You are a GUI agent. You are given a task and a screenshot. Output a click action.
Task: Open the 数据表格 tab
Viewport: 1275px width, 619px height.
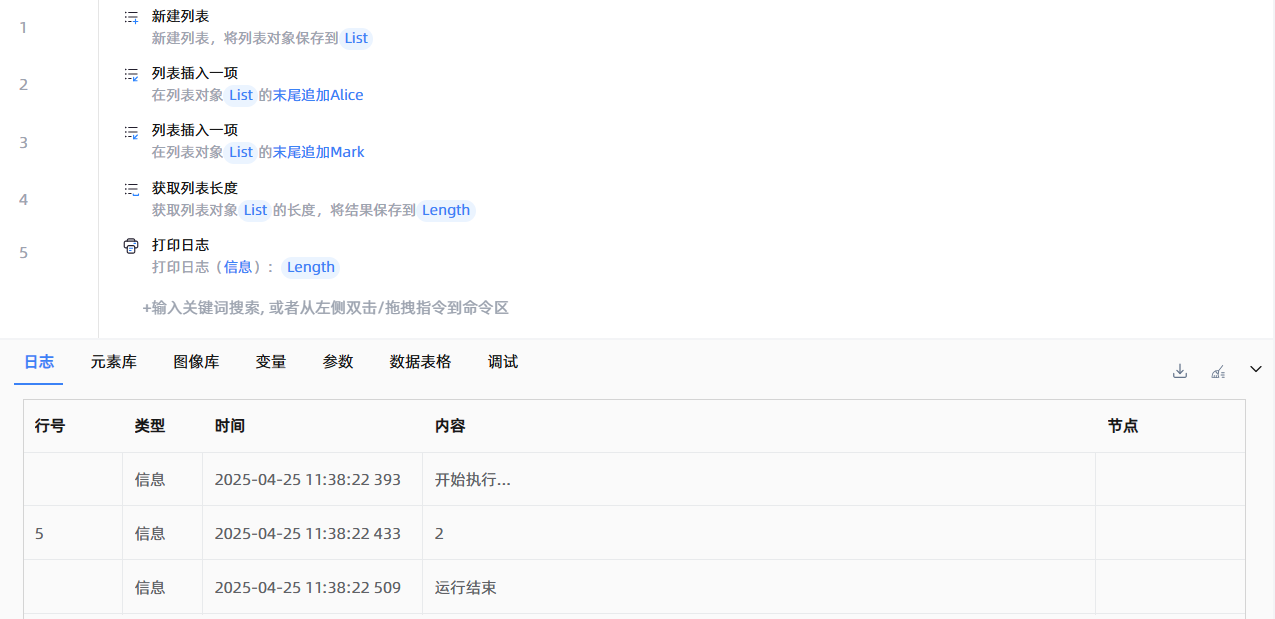(x=420, y=362)
